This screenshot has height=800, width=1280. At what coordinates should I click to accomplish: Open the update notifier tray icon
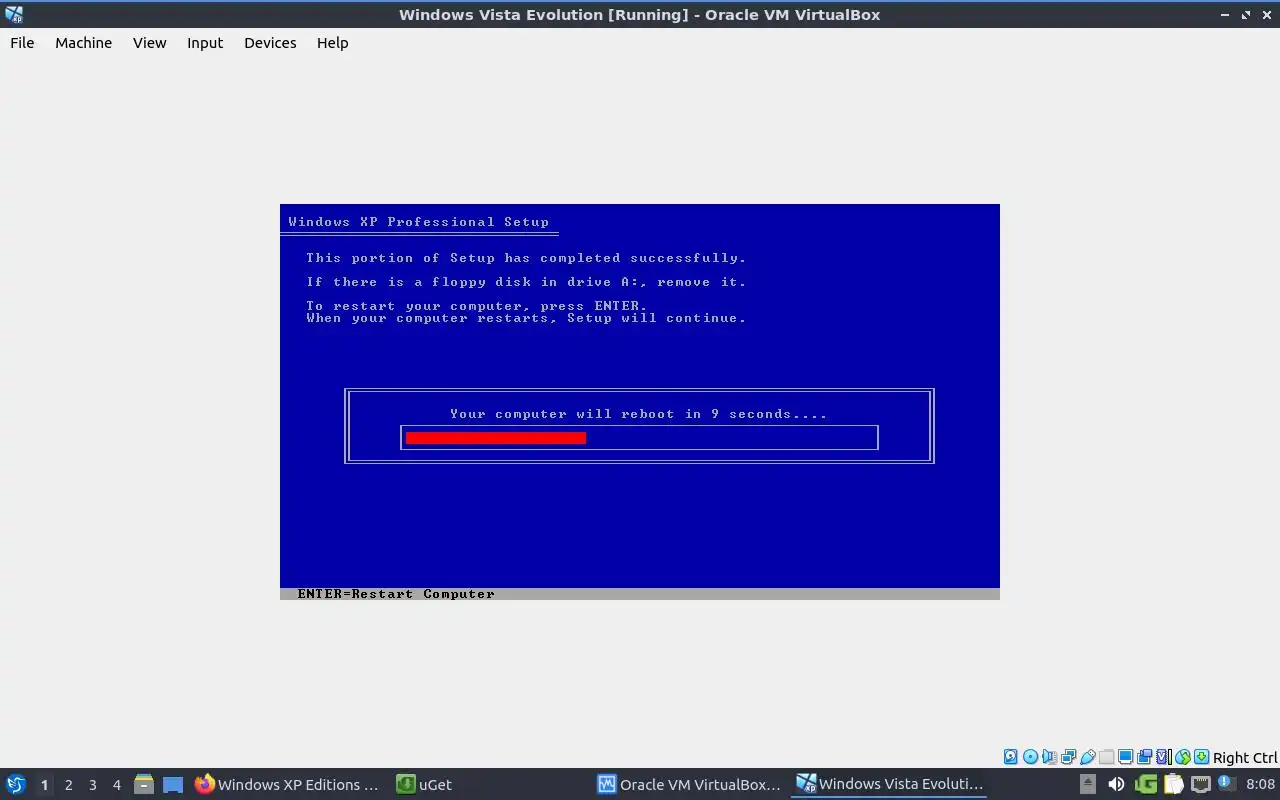tap(1227, 784)
